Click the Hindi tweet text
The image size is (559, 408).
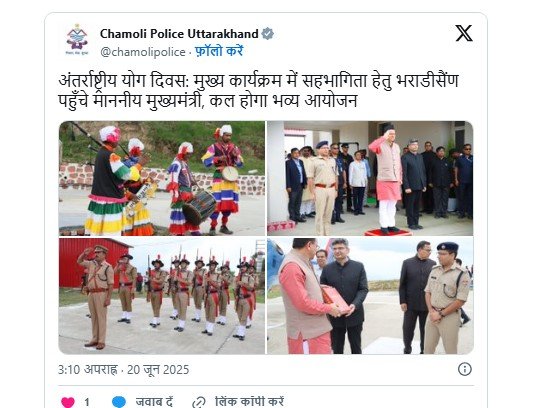258,91
